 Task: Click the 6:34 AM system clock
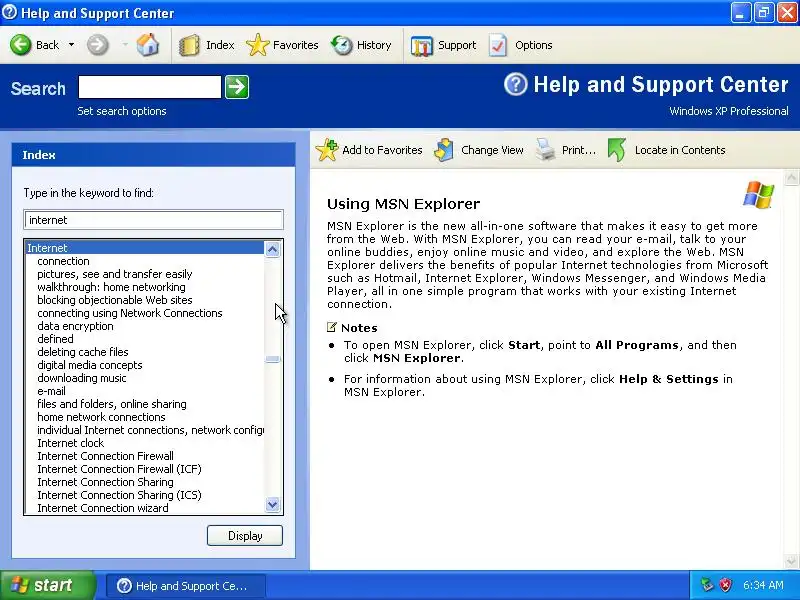pos(763,585)
